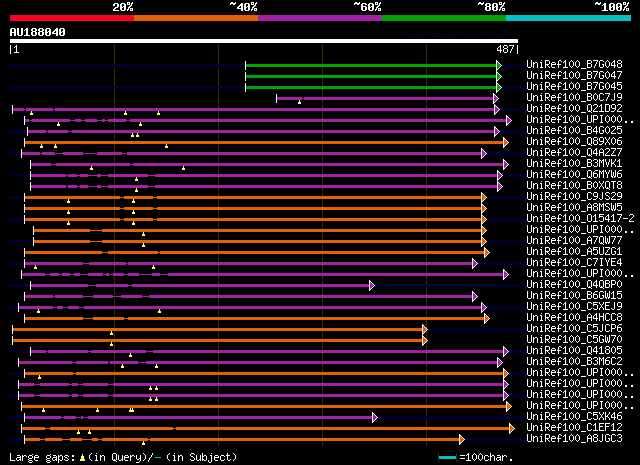Select label UniRef100_Q41805
The image size is (640, 465).
tap(574, 350)
